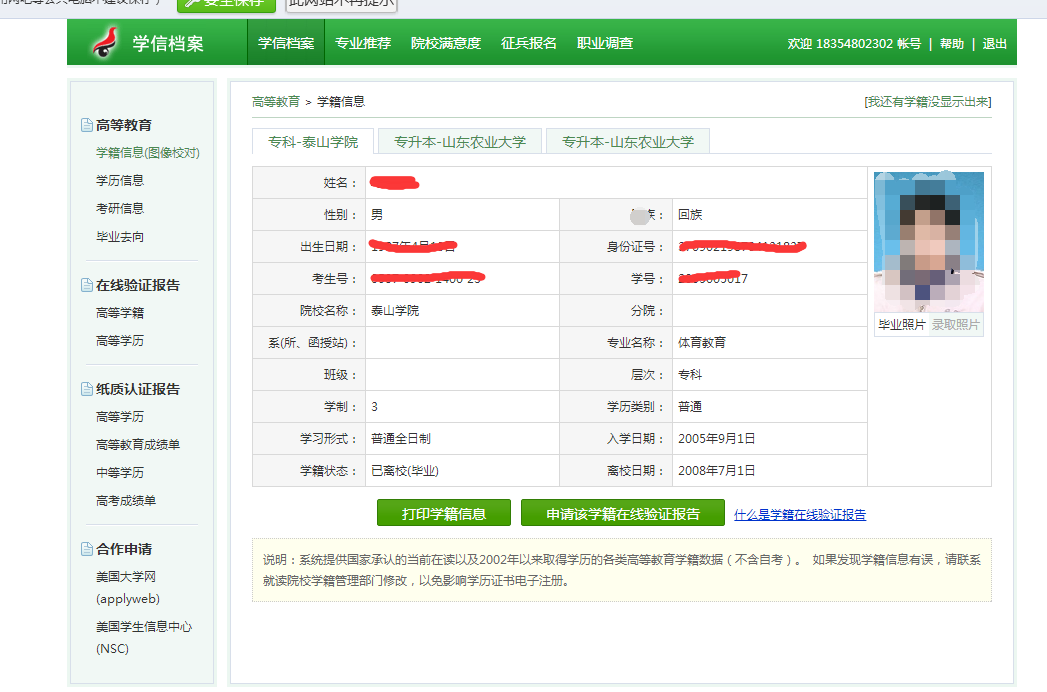This screenshot has height=692, width=1047.
Task: Select the 专科-泰山学院 tab
Action: (x=315, y=141)
